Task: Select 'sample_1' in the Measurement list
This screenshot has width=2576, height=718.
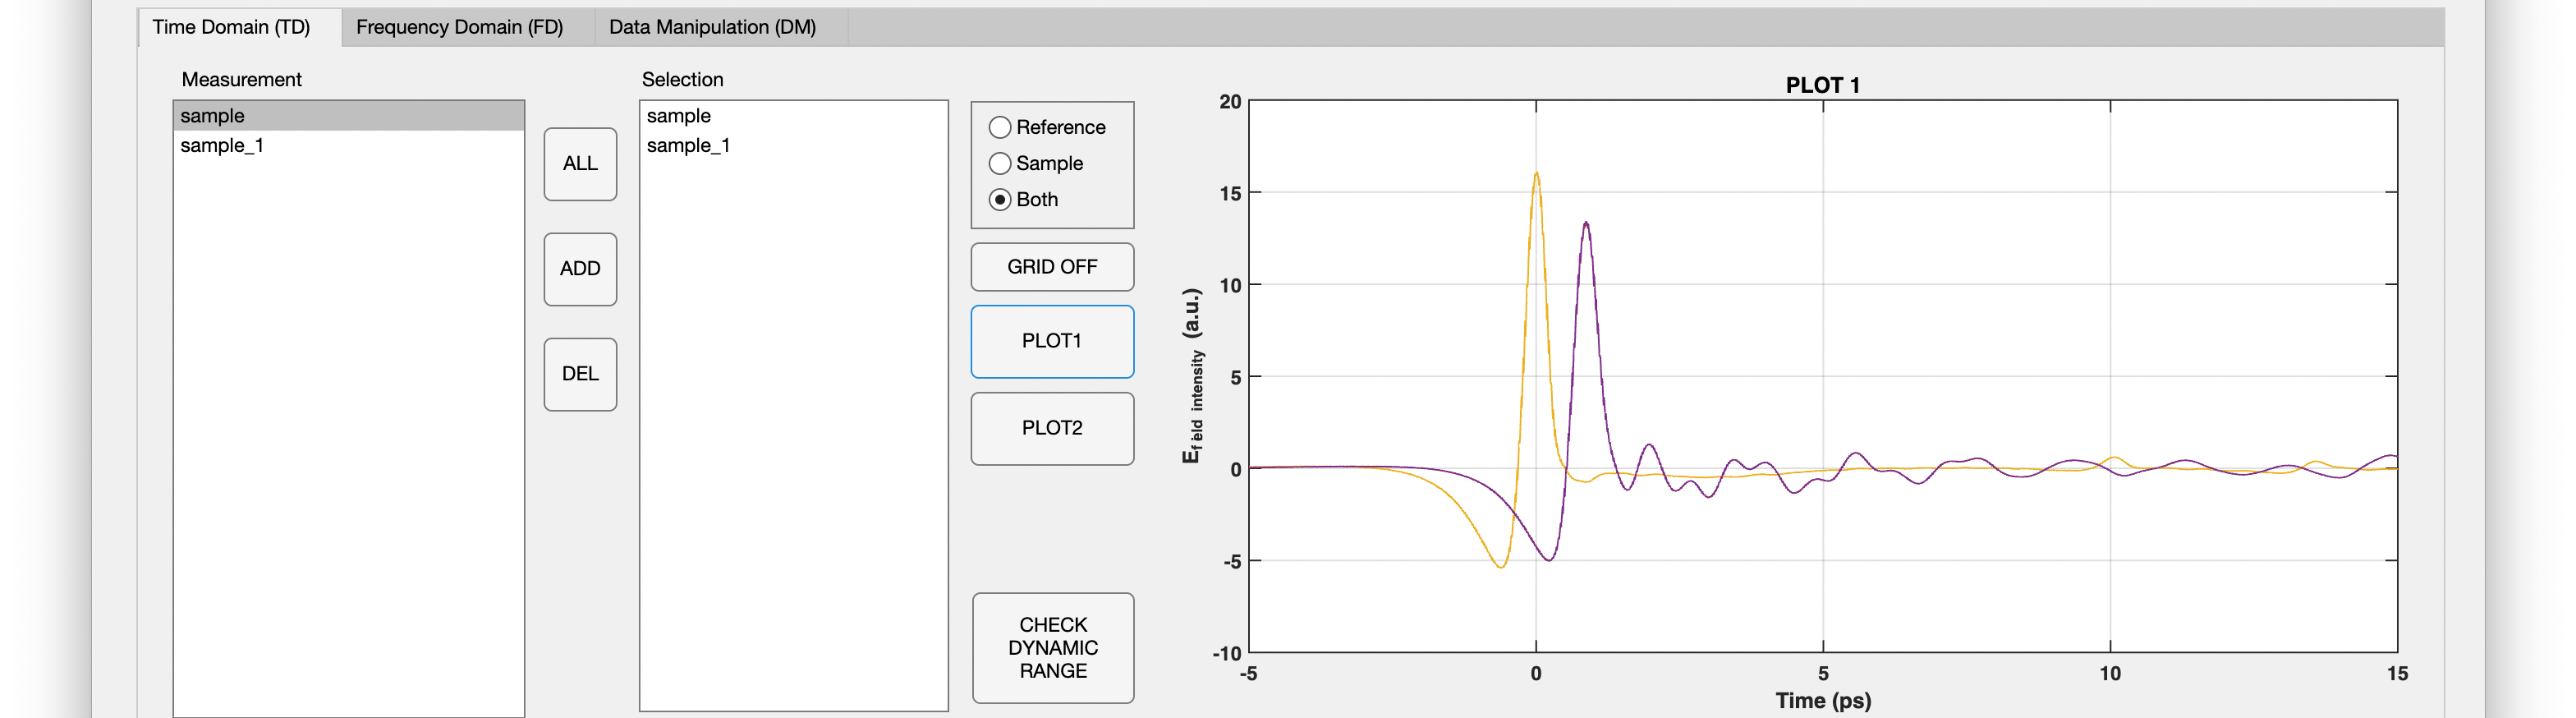Action: coord(348,146)
